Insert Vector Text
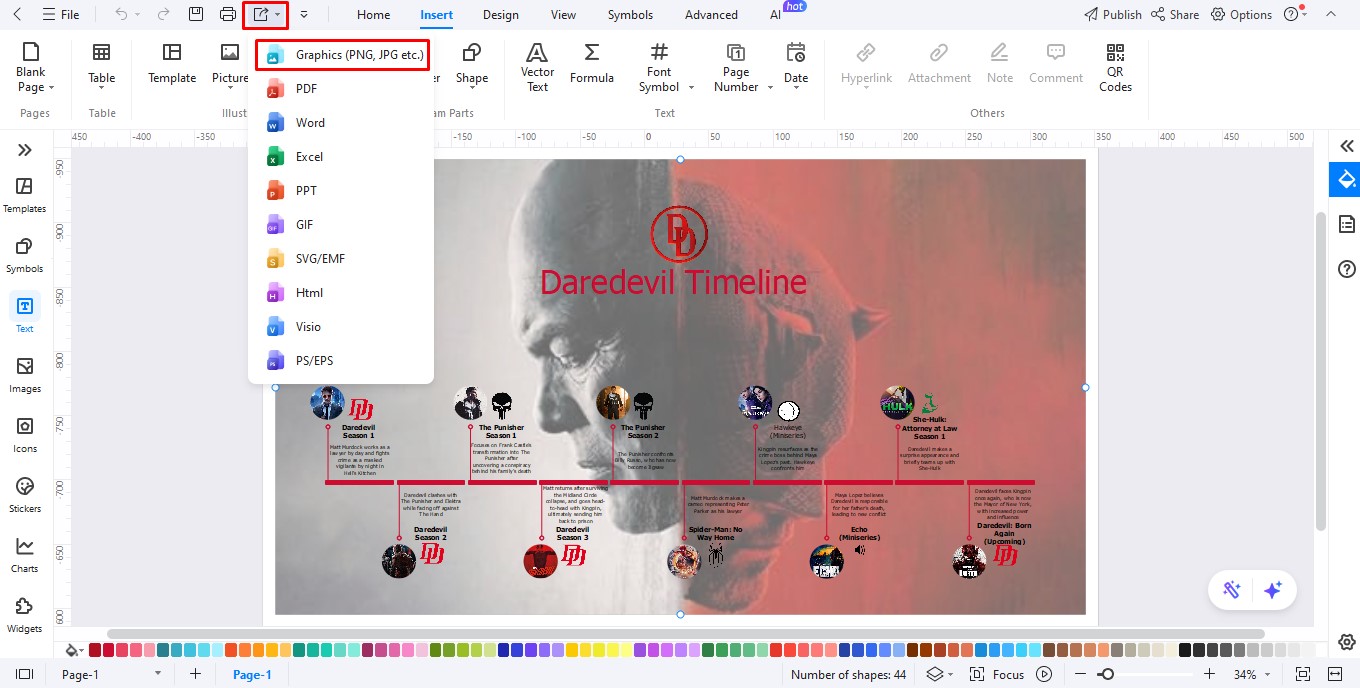Screen dimensions: 1360x688 click(537, 67)
